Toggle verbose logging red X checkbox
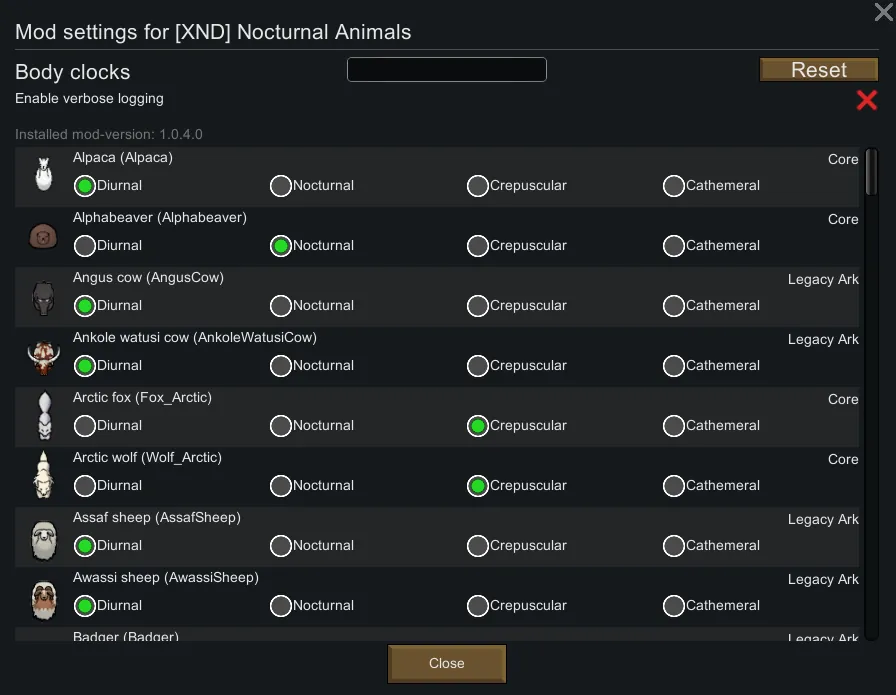The image size is (896, 695). [866, 100]
